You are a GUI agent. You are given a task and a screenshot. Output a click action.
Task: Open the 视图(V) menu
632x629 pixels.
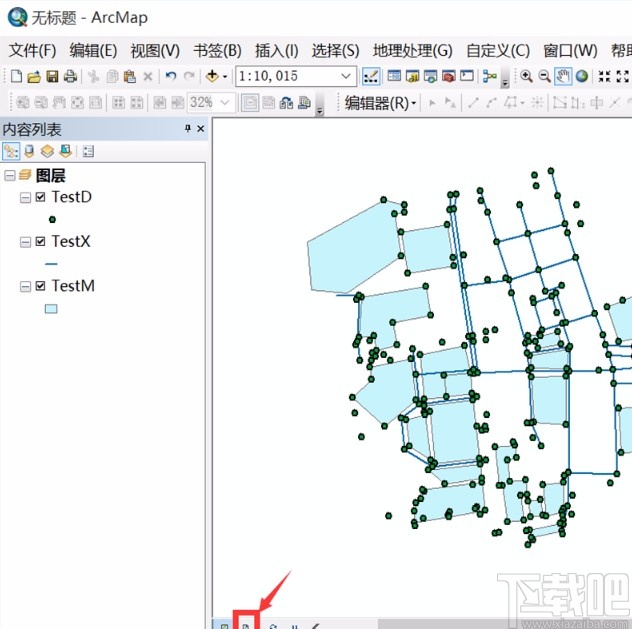[155, 51]
